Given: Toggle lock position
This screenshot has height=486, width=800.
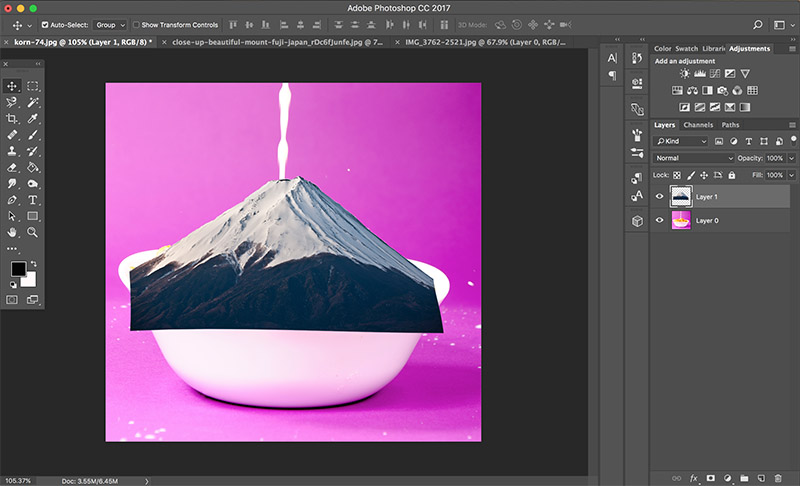Looking at the screenshot, I should pos(704,175).
